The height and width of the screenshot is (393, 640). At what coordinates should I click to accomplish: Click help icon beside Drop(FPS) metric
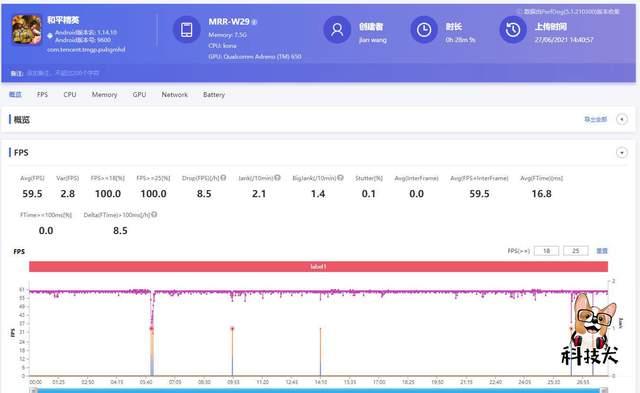(223, 178)
